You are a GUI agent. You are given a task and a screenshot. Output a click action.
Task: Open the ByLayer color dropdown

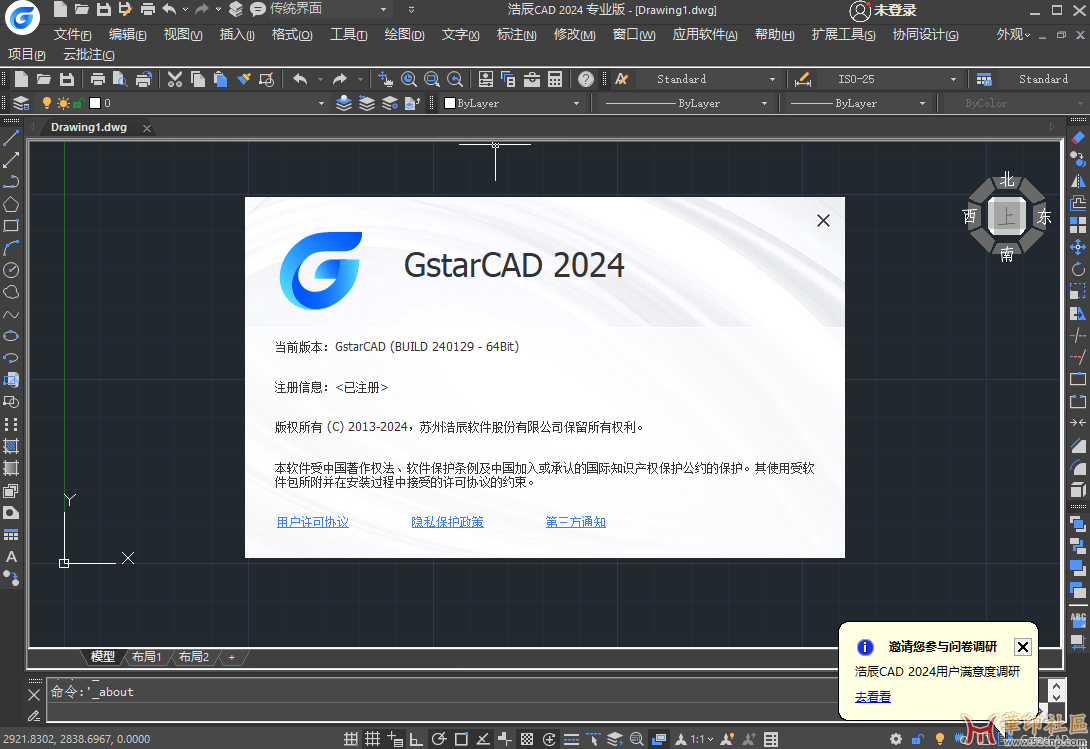(x=576, y=103)
